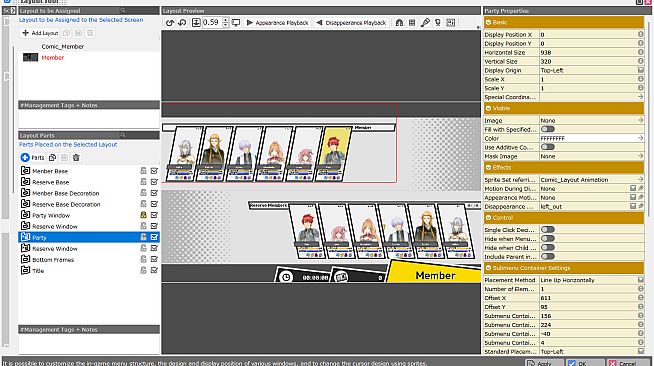Start Appearance Playback
The image size is (654, 366).
click(277, 23)
